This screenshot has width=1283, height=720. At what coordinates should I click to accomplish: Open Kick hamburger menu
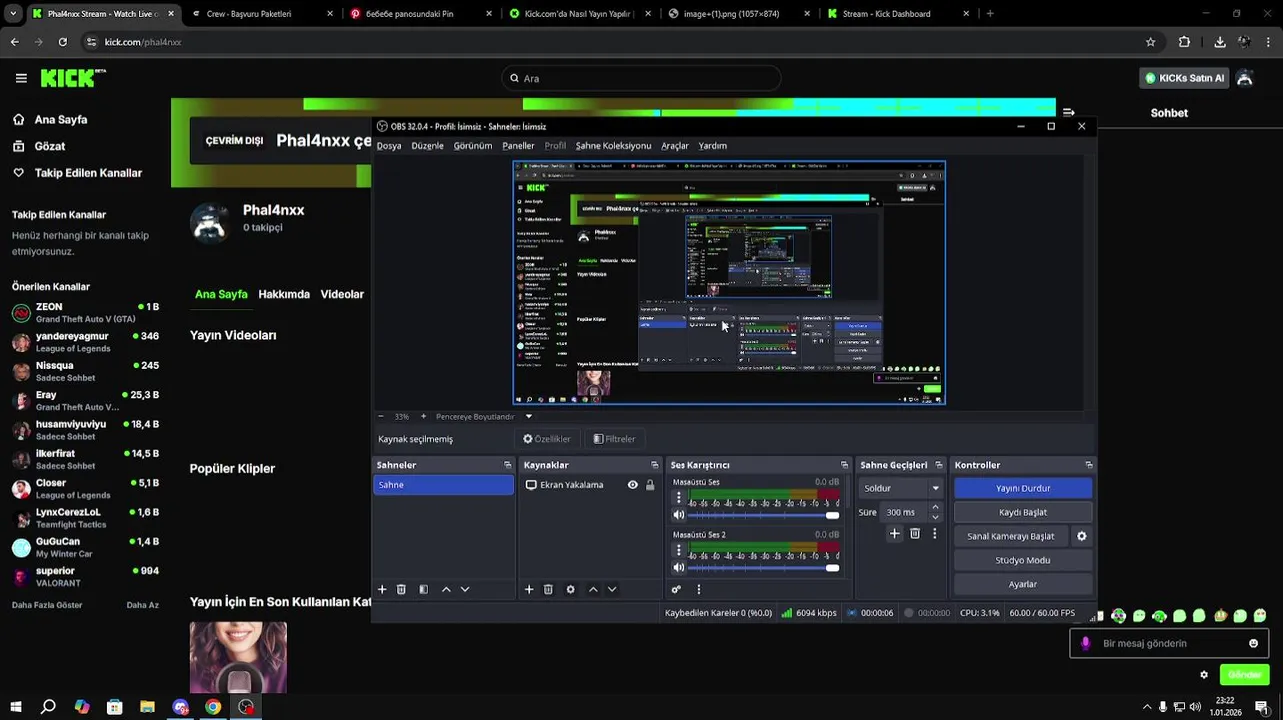point(21,78)
